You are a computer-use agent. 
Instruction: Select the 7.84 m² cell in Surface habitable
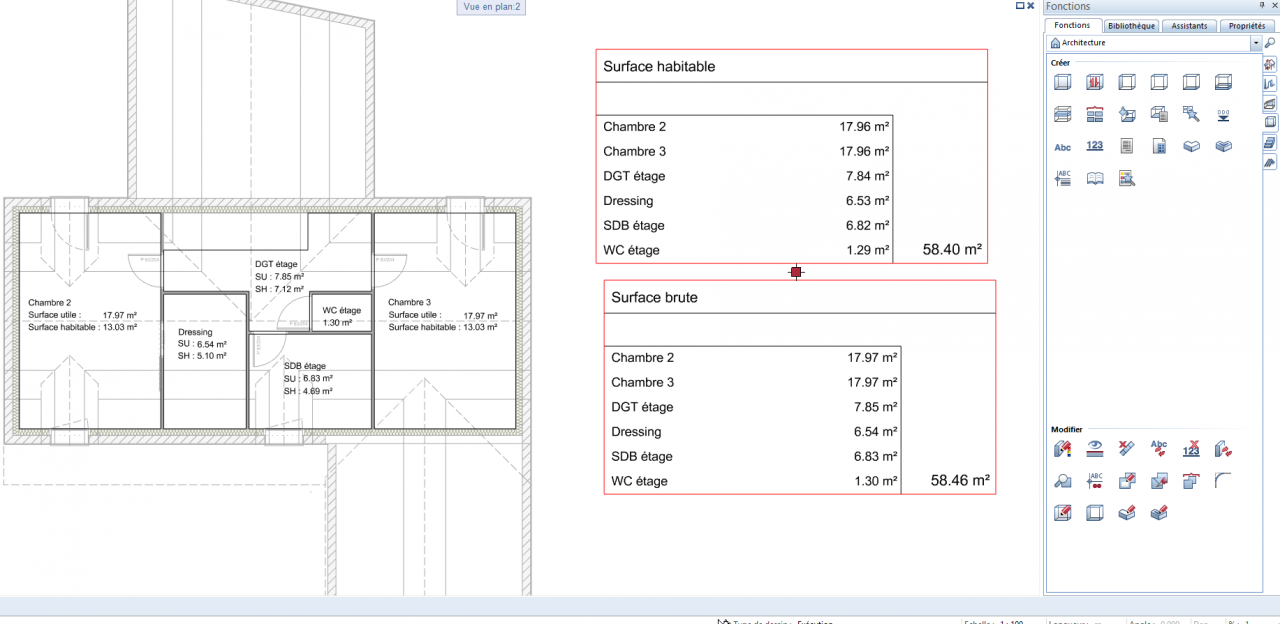click(865, 176)
